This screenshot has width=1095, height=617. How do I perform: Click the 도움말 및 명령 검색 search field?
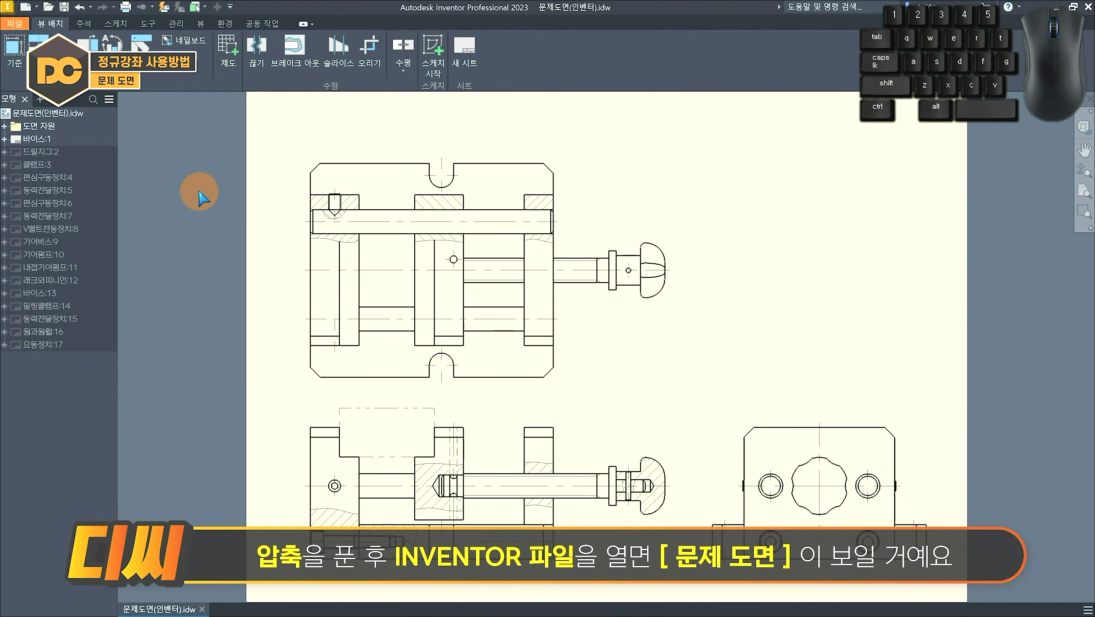824,7
